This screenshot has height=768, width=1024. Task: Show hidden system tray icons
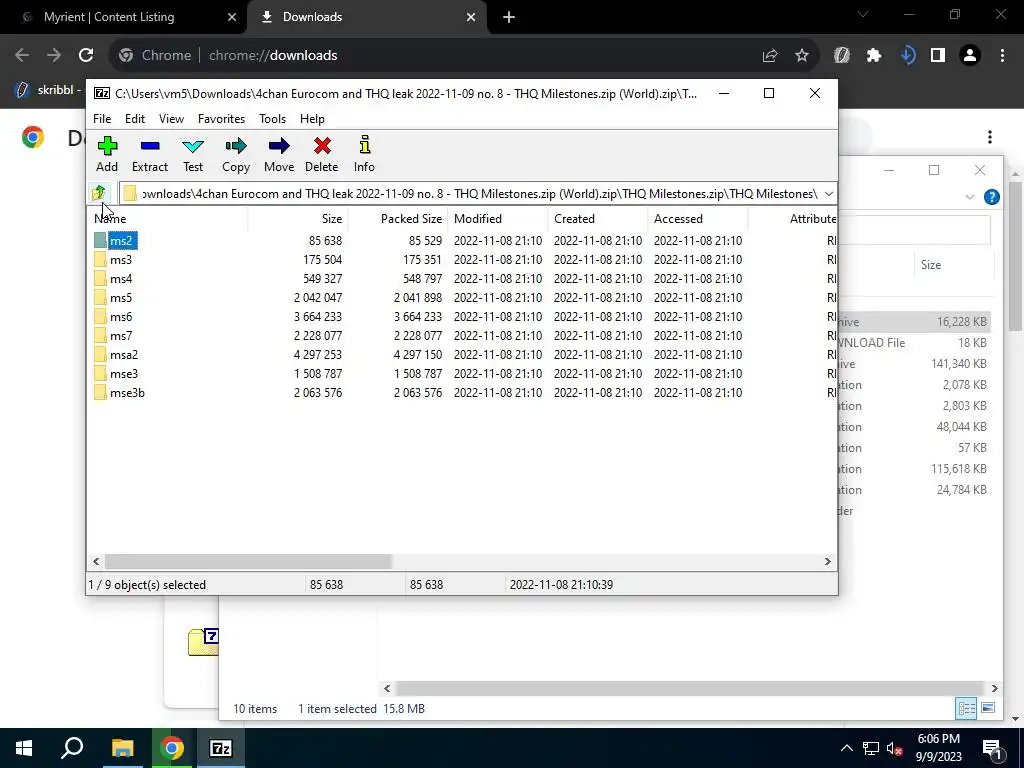pyautogui.click(x=846, y=748)
